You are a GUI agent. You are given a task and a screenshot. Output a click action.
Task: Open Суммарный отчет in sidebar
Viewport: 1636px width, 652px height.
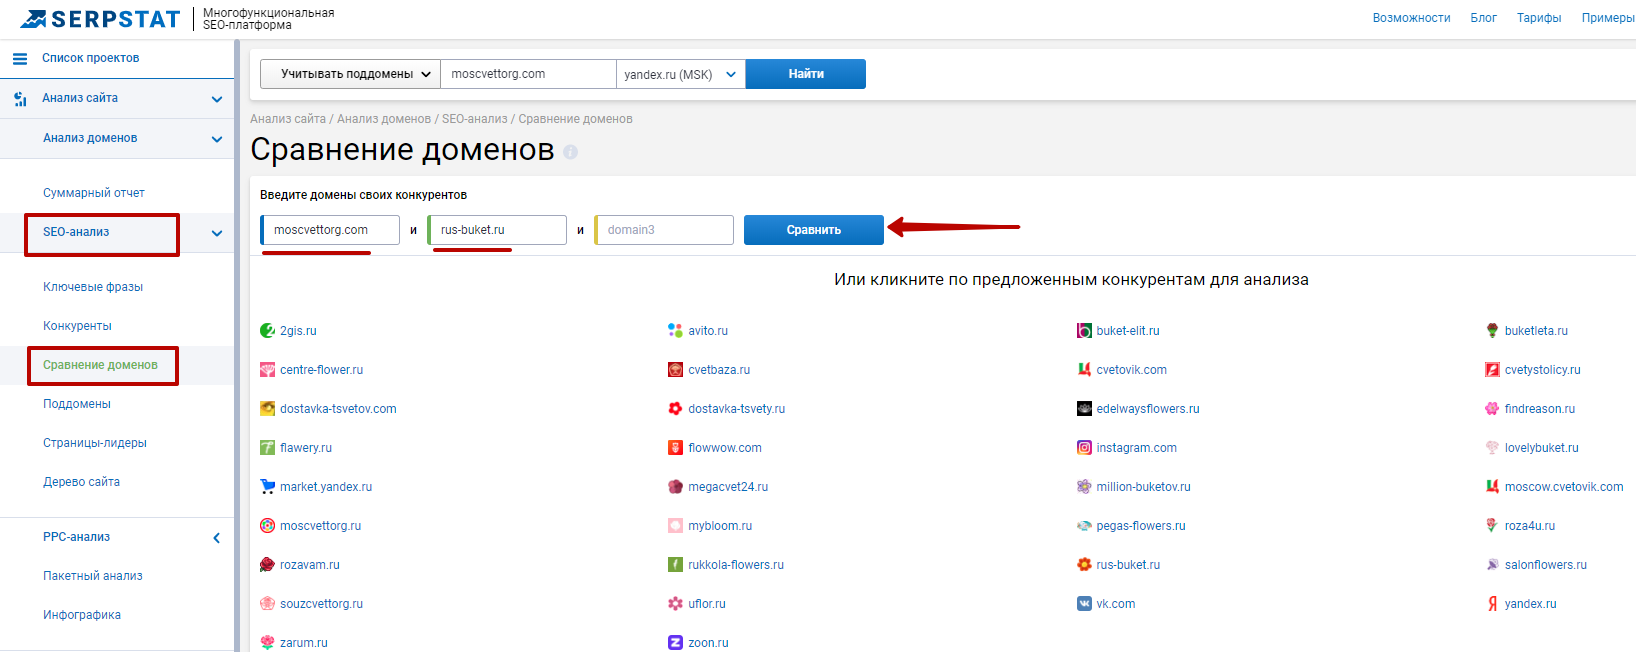tap(94, 193)
